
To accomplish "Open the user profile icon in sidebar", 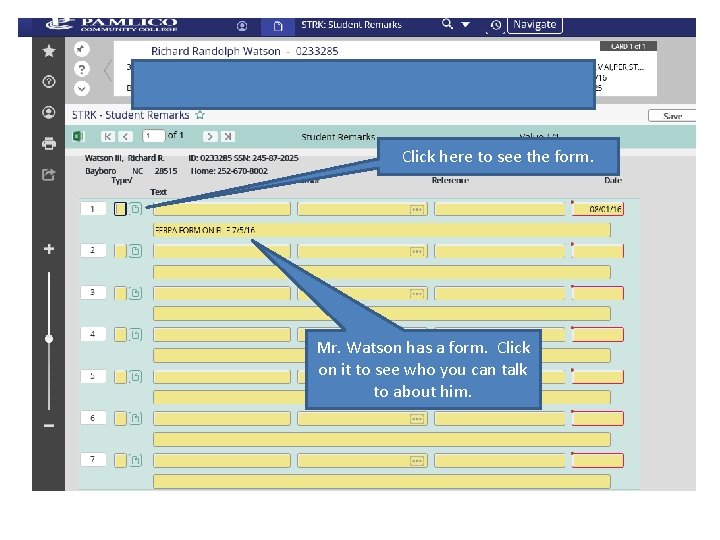I will pos(49,112).
